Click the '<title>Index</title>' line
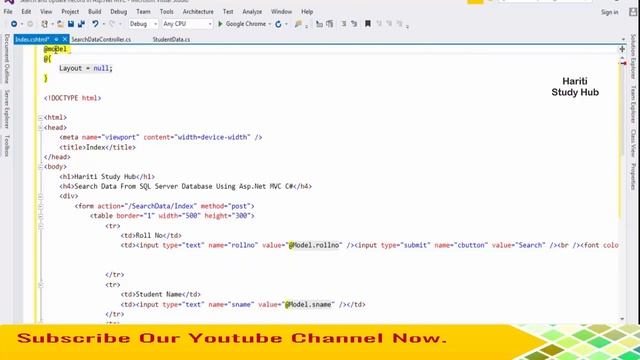640x360 pixels. tap(98, 147)
